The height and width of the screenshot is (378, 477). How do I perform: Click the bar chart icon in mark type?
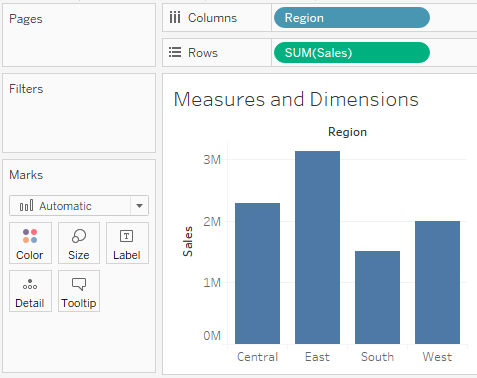pyautogui.click(x=26, y=206)
